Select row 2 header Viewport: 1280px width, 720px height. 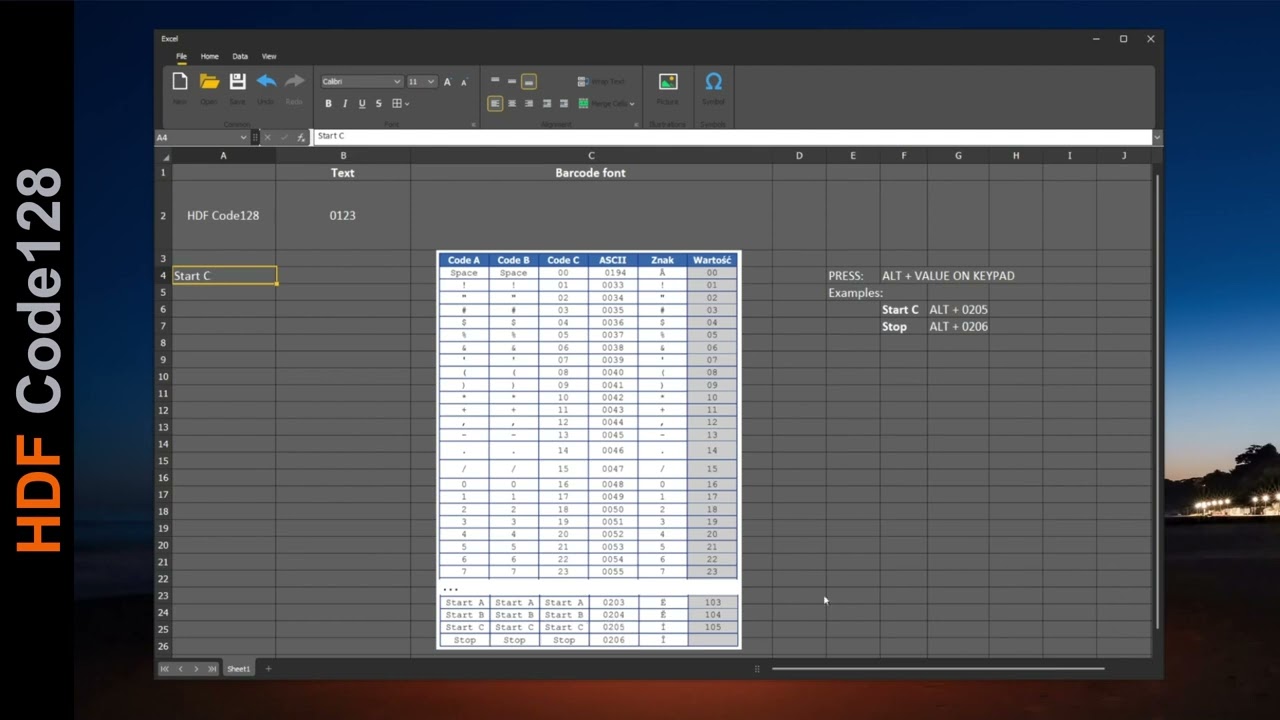[x=163, y=216]
